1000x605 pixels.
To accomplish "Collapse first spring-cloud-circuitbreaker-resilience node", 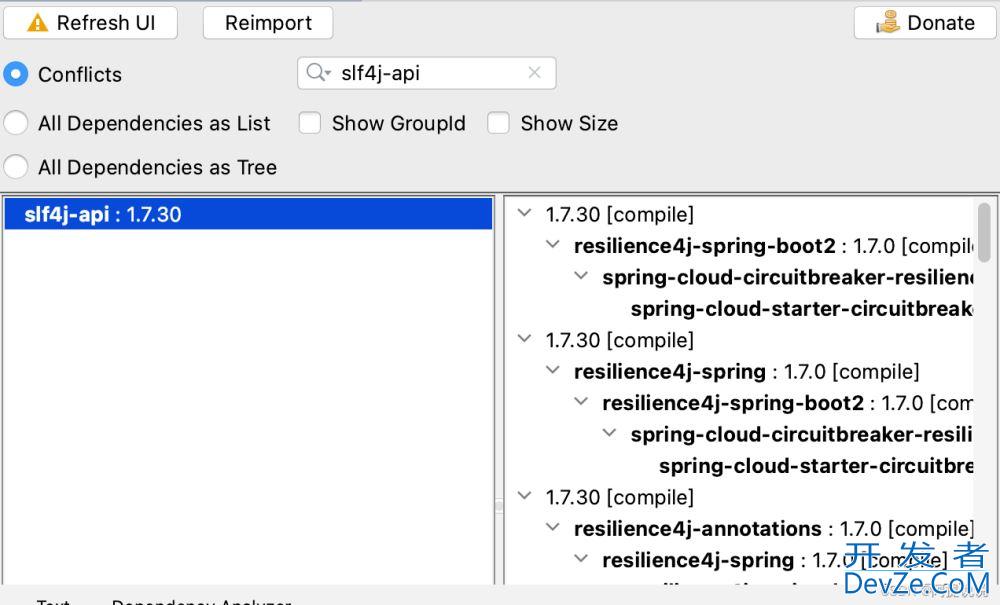I will point(581,275).
